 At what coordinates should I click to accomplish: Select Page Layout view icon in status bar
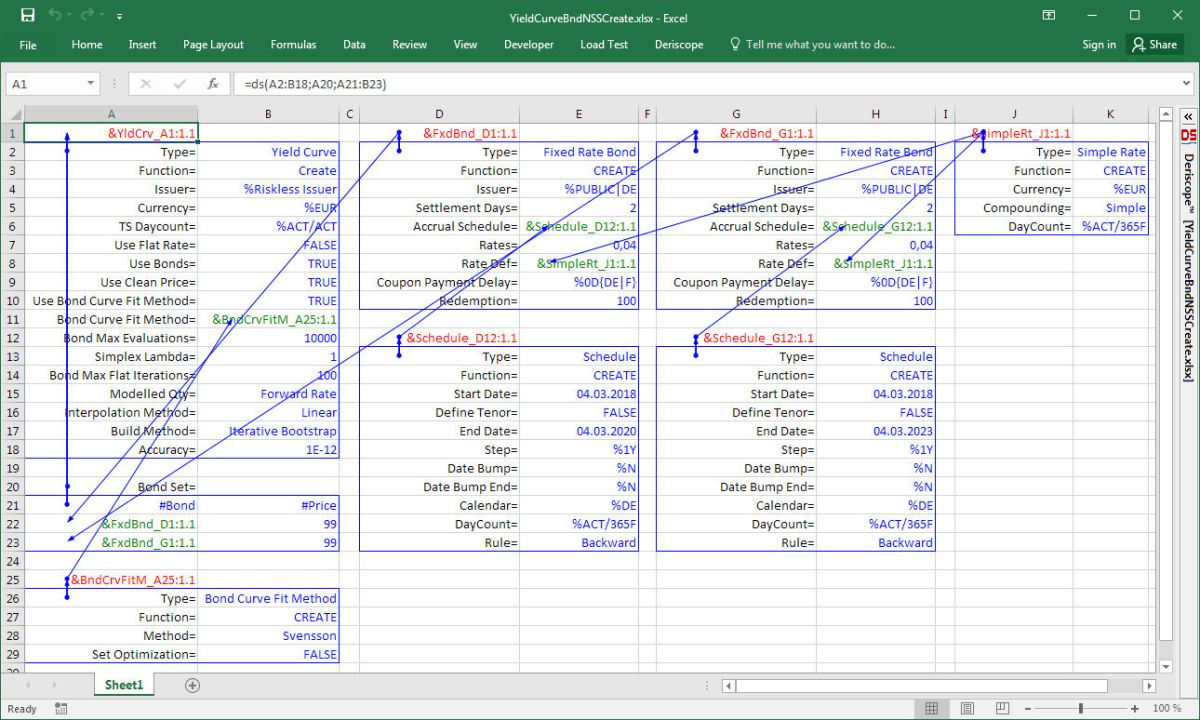967,708
